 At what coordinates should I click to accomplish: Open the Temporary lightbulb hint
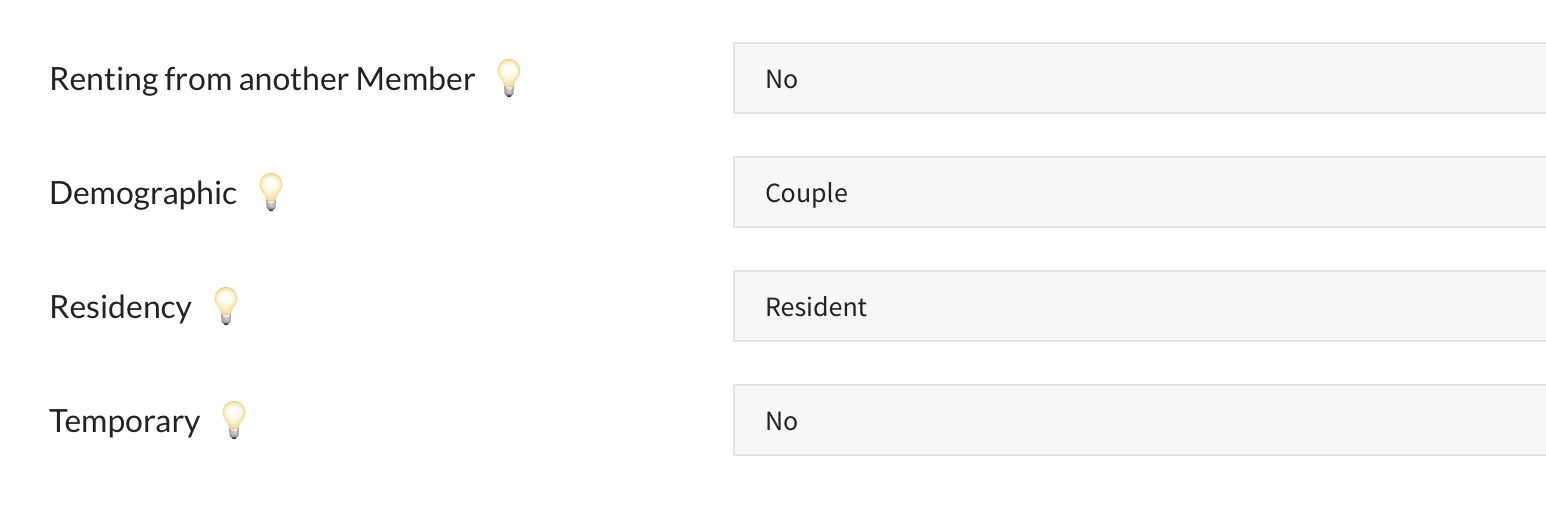coord(233,419)
